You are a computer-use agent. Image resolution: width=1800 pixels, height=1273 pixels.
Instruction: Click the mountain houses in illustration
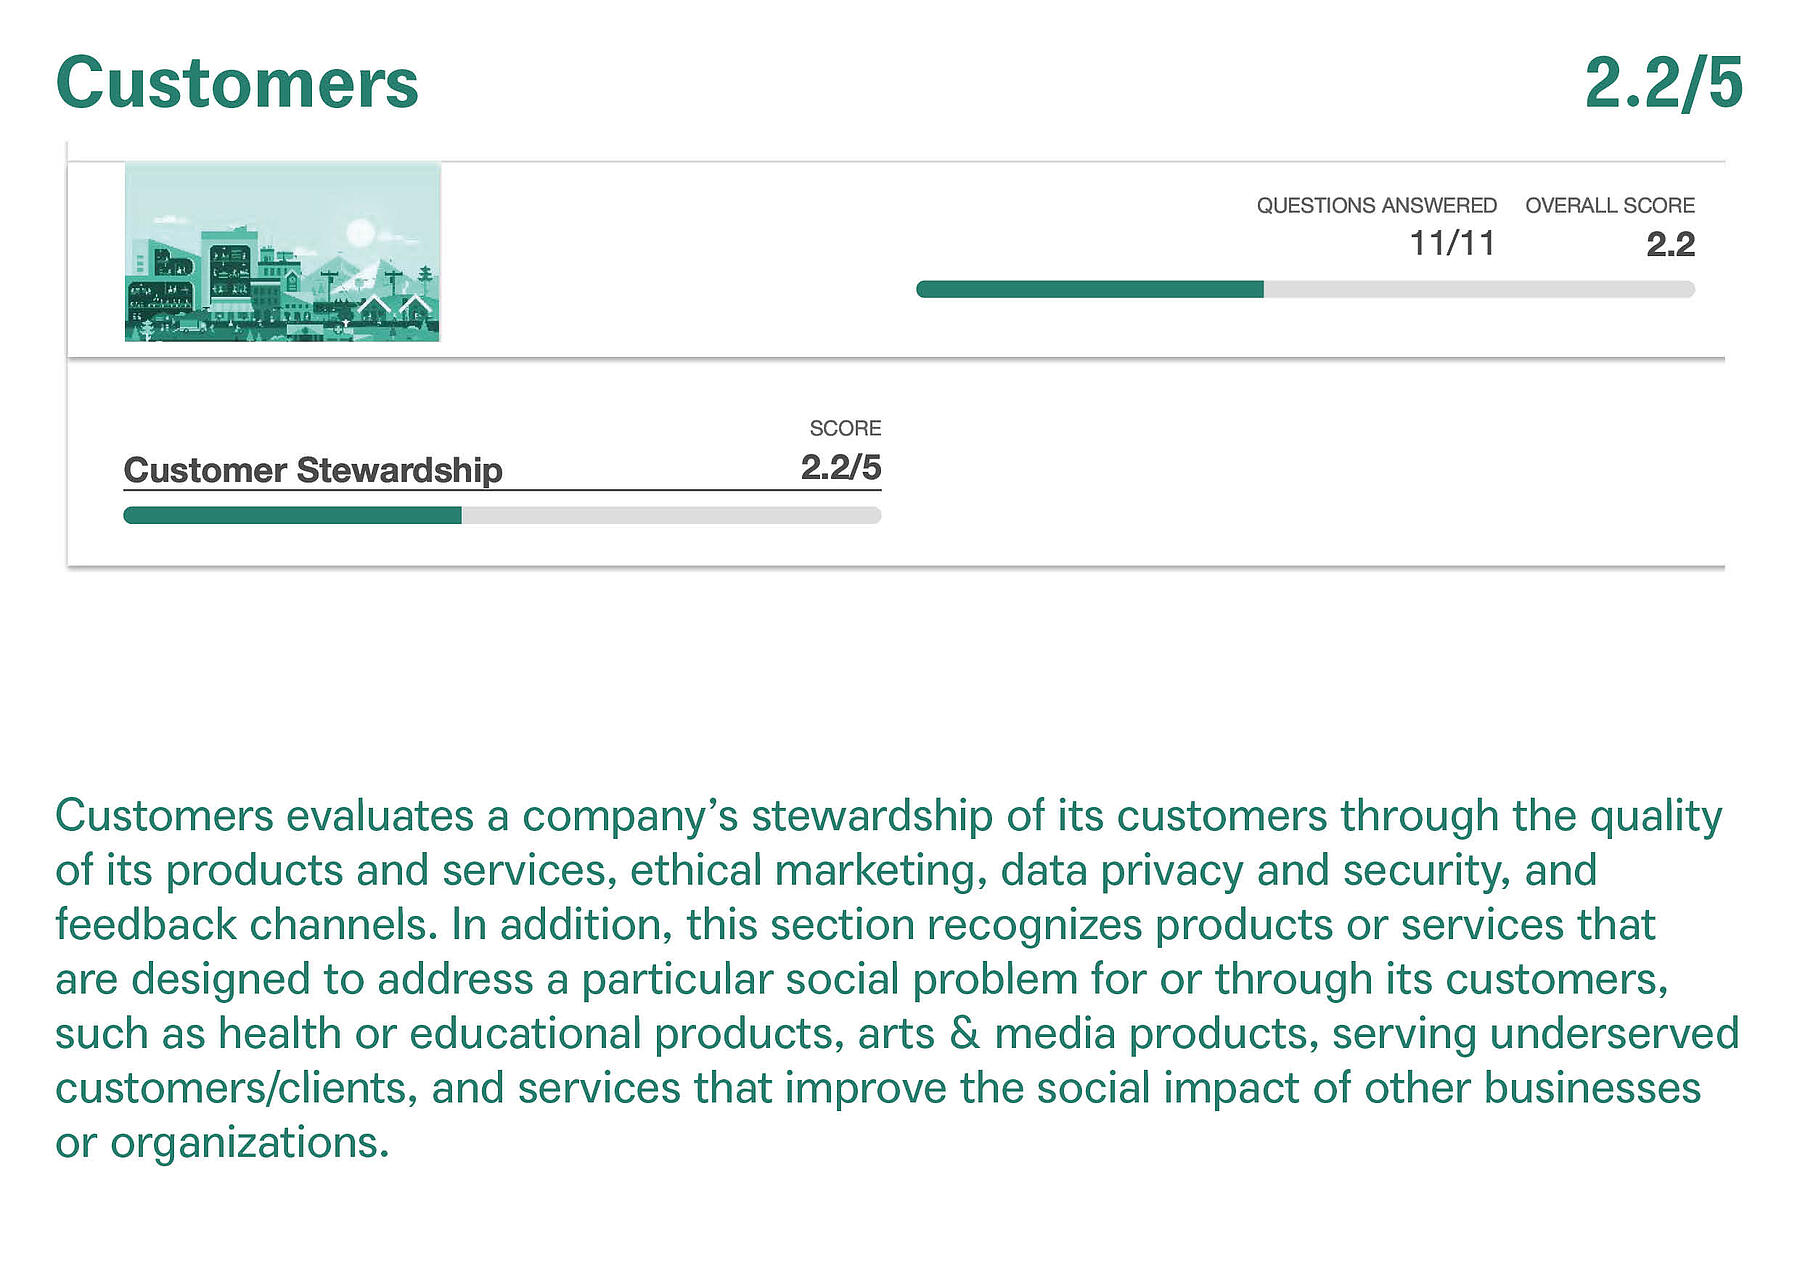click(x=394, y=306)
